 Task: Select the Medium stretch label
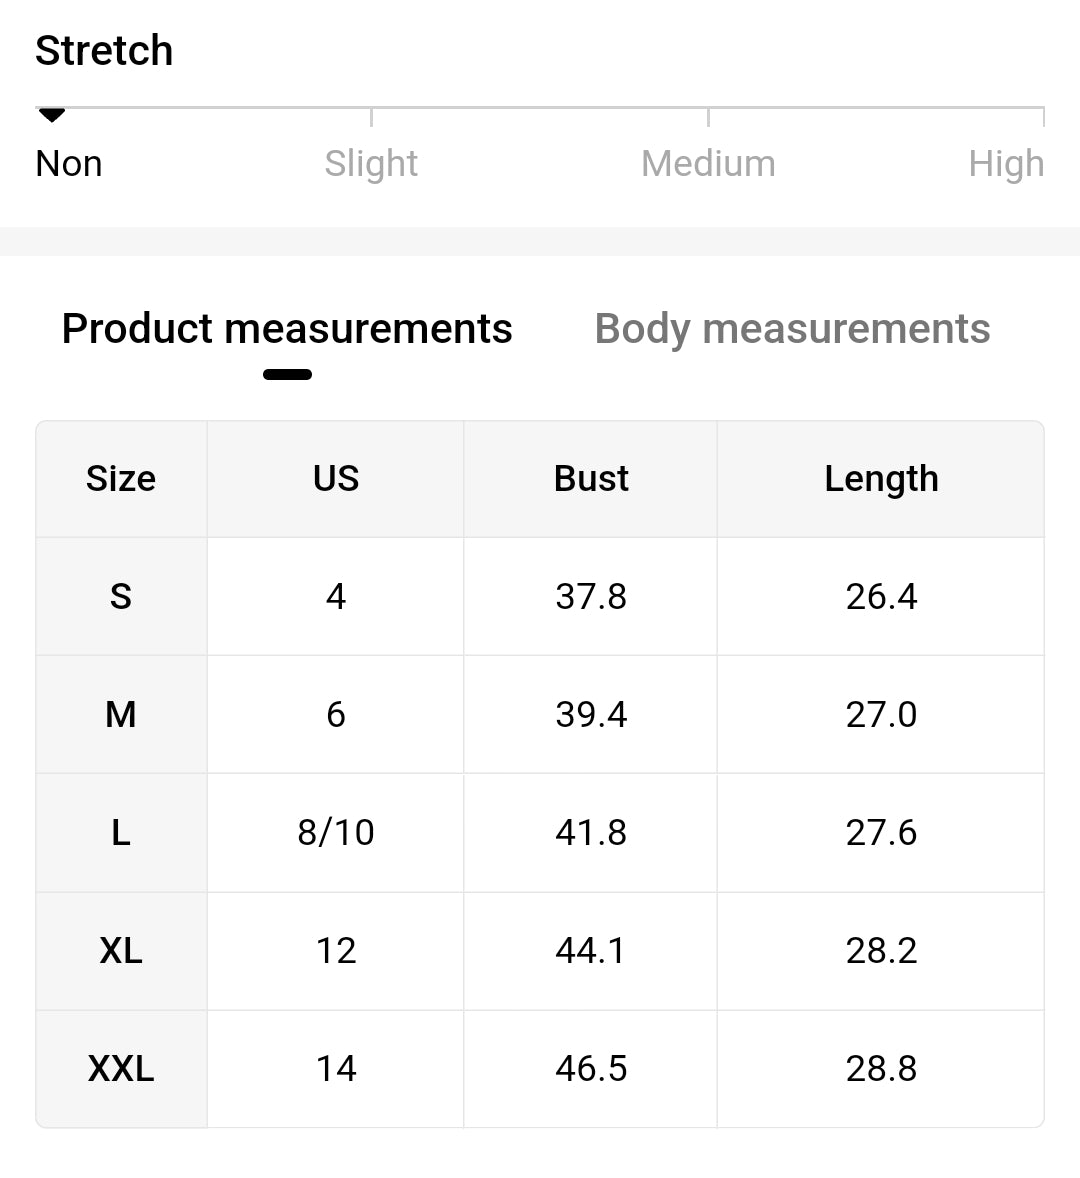[x=708, y=163]
